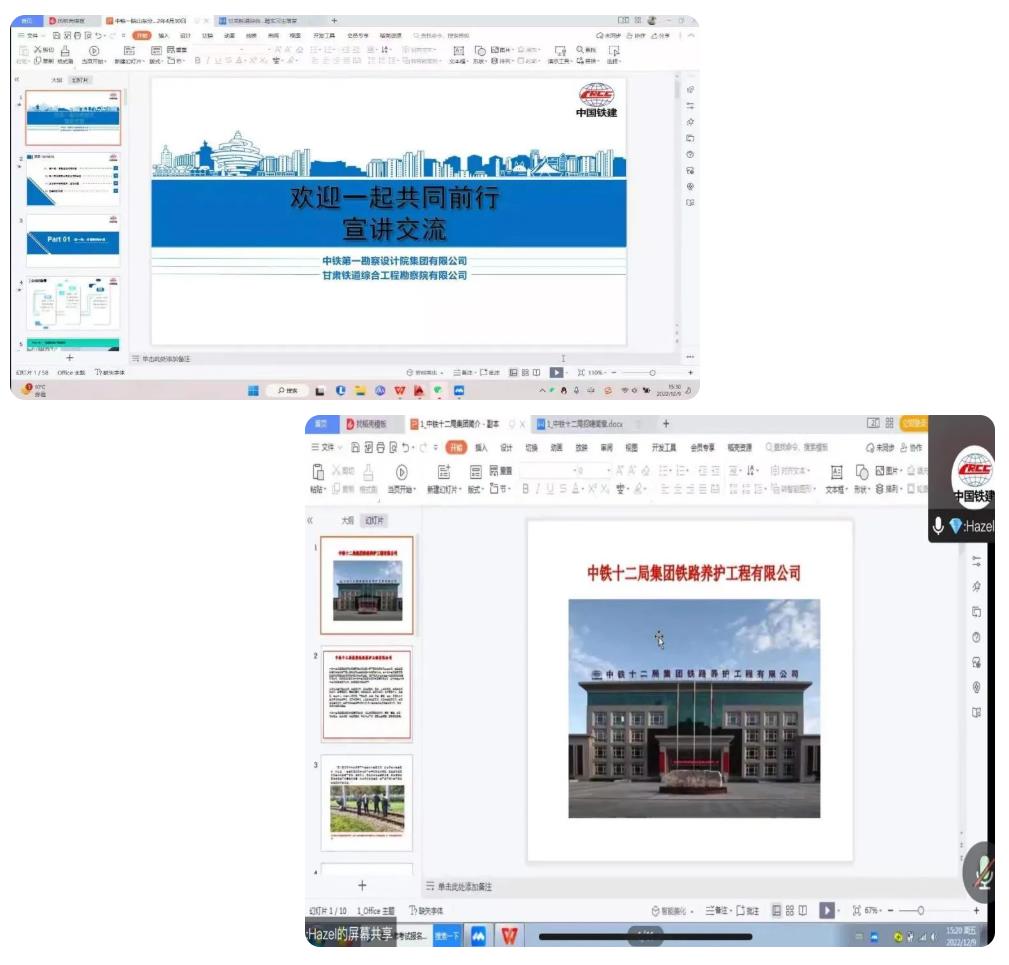Click the New Slide icon in the lower window
This screenshot has height=965, width=1009.
pos(444,473)
